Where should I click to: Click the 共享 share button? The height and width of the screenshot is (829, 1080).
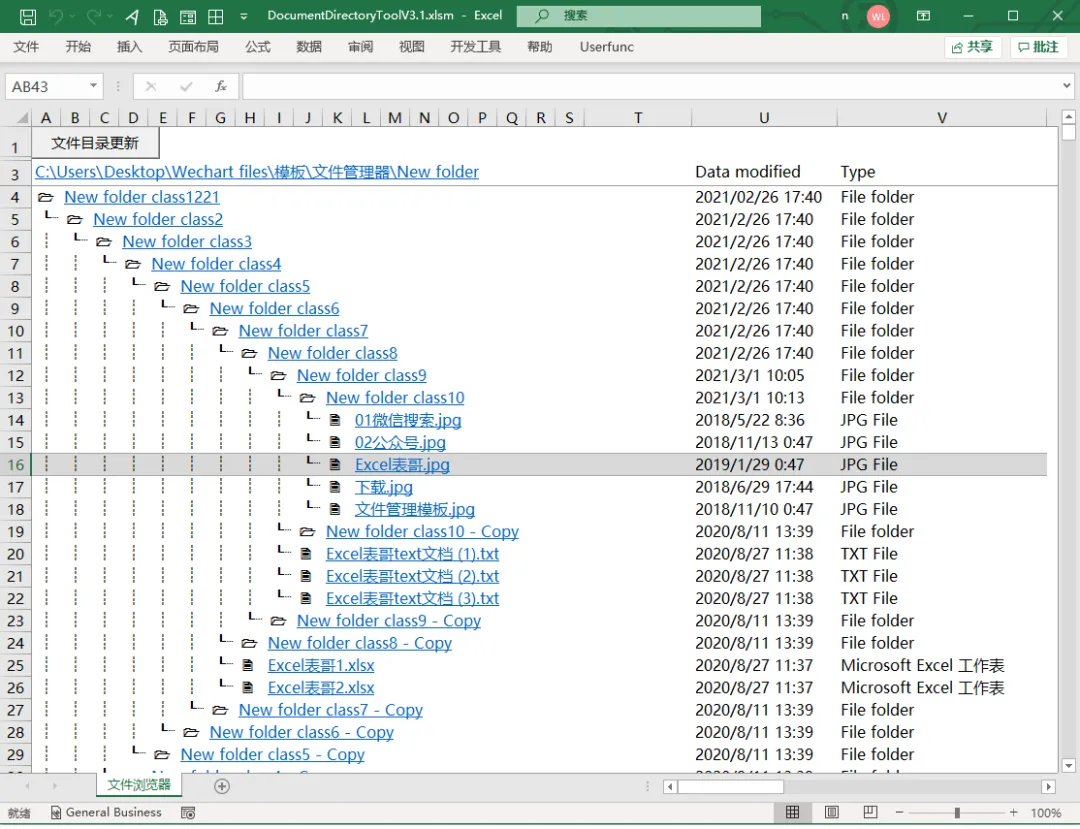tap(973, 47)
